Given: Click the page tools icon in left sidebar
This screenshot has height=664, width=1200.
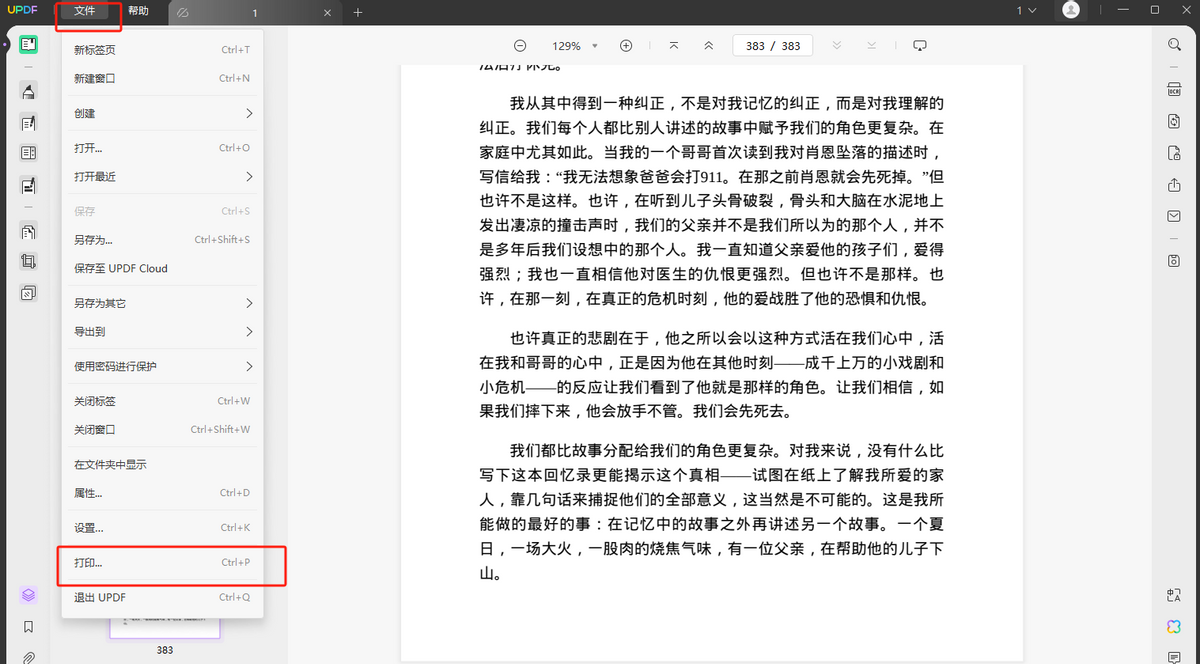Looking at the screenshot, I should point(28,231).
